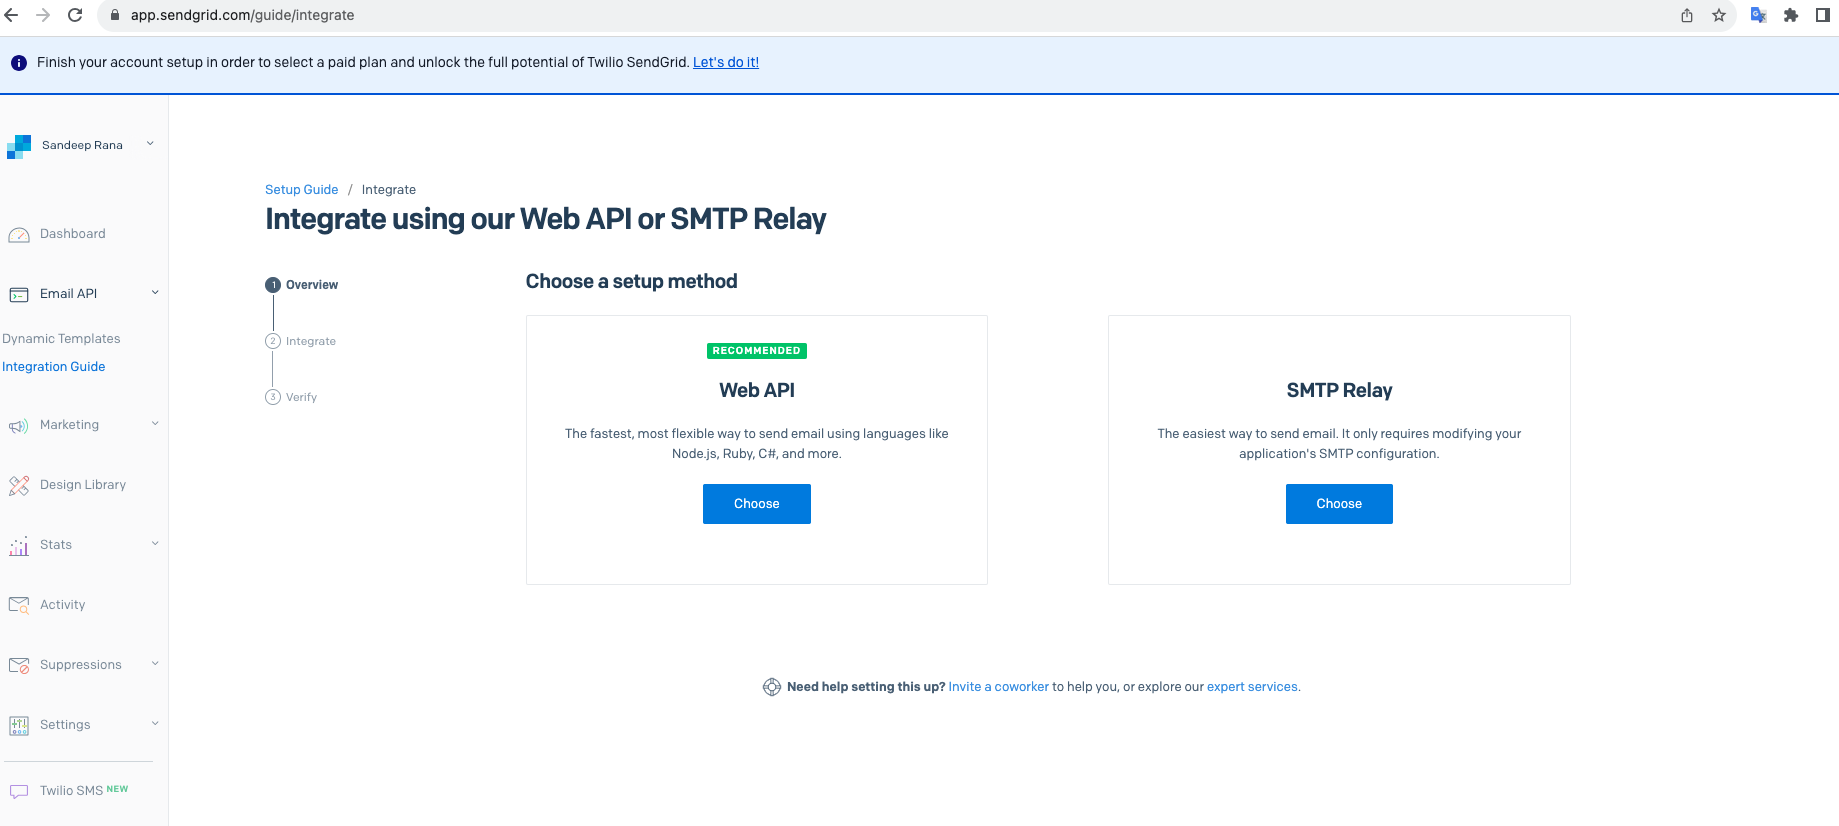This screenshot has width=1839, height=826.
Task: Click the Settings sliders icon
Action: click(19, 725)
